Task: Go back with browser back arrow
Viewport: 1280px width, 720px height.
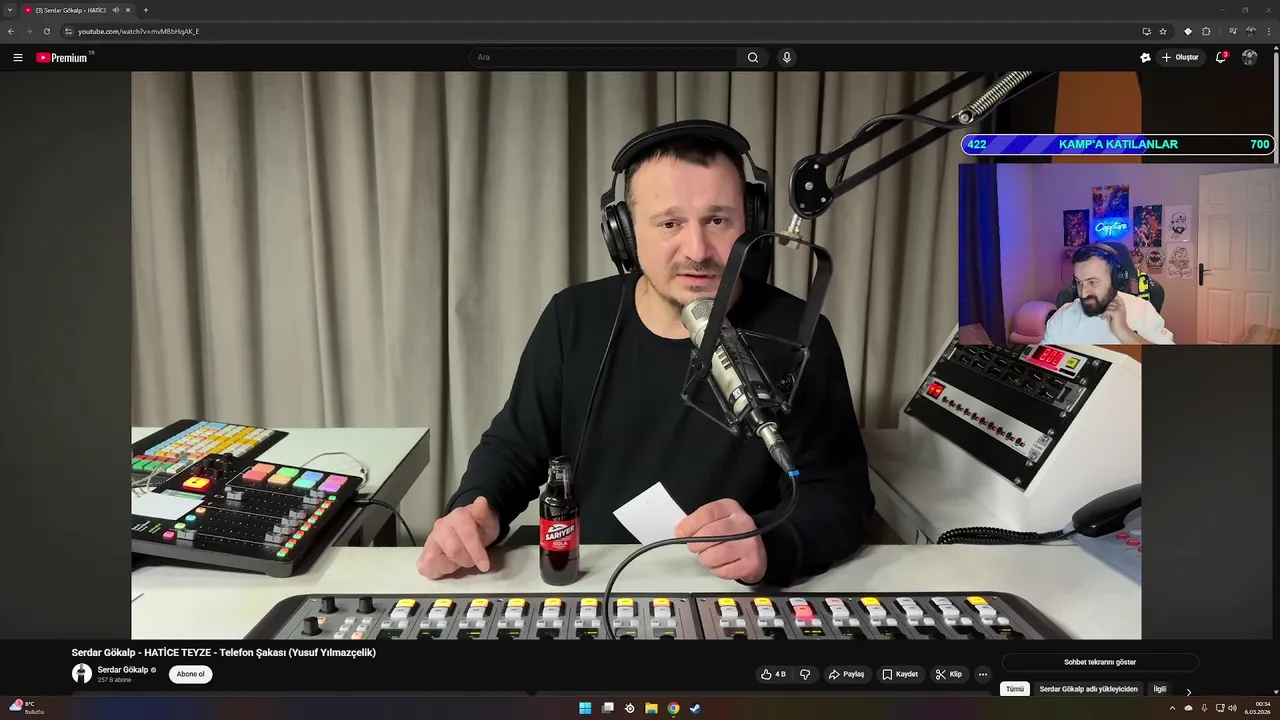Action: pos(11,31)
